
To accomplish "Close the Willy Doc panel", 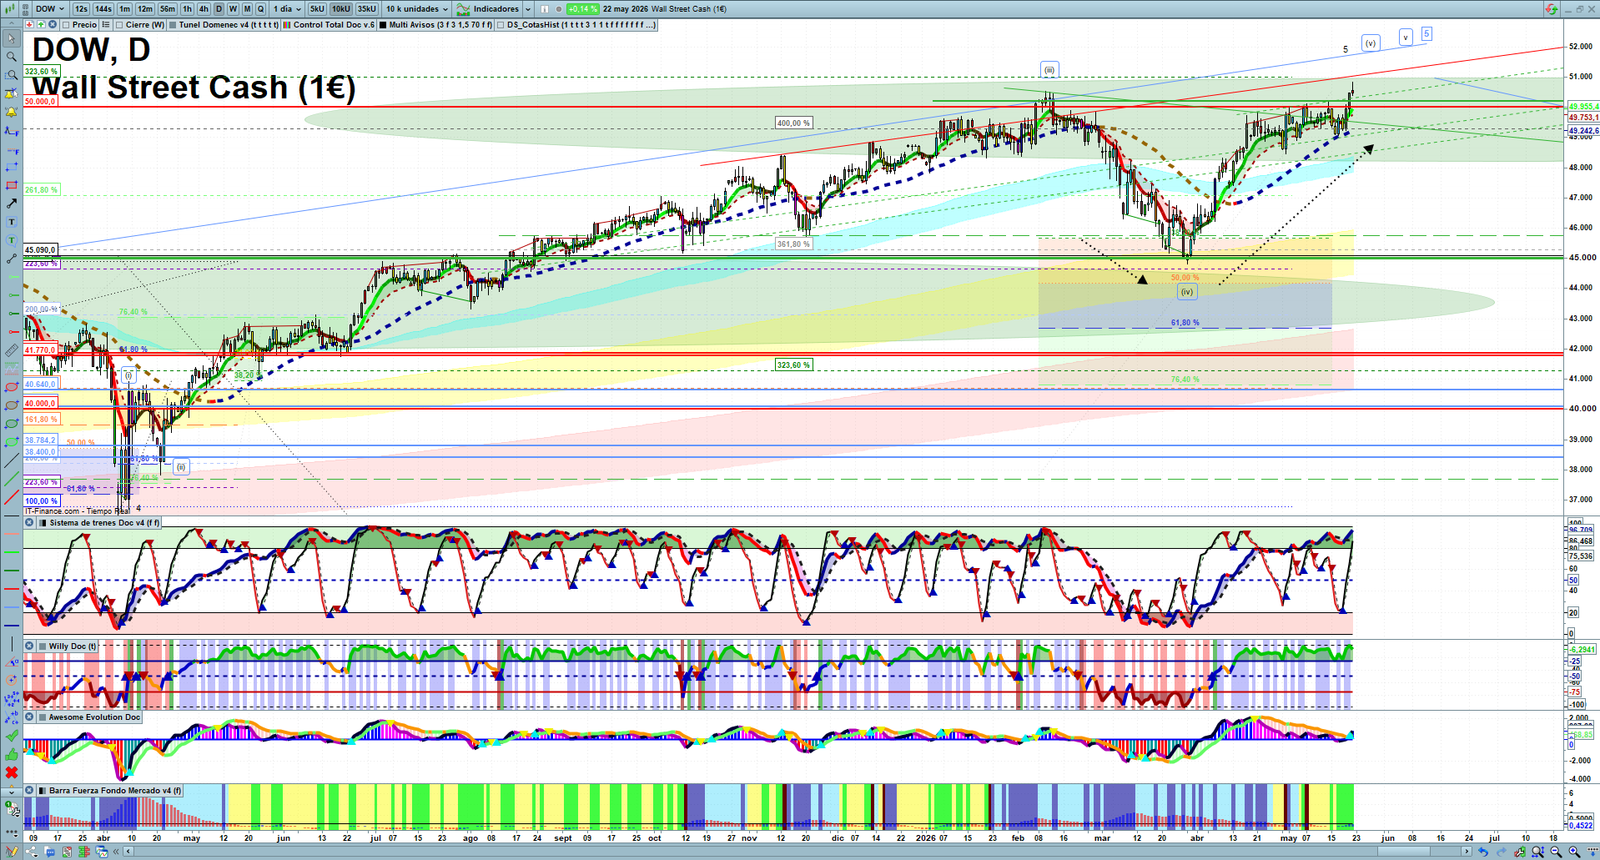I will click(x=29, y=646).
